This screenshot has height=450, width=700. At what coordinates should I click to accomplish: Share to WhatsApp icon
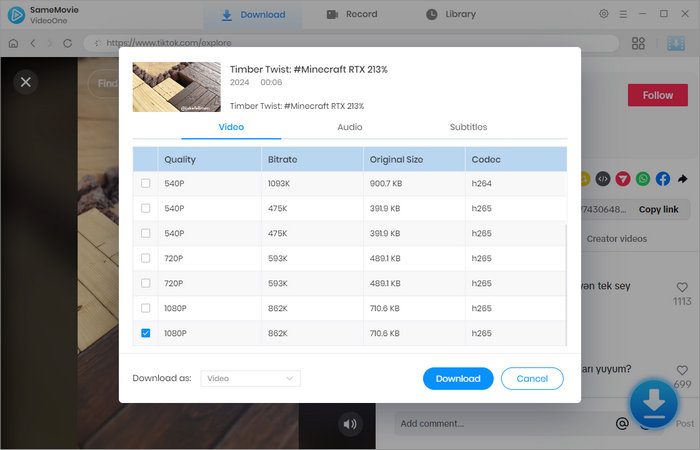(x=643, y=179)
